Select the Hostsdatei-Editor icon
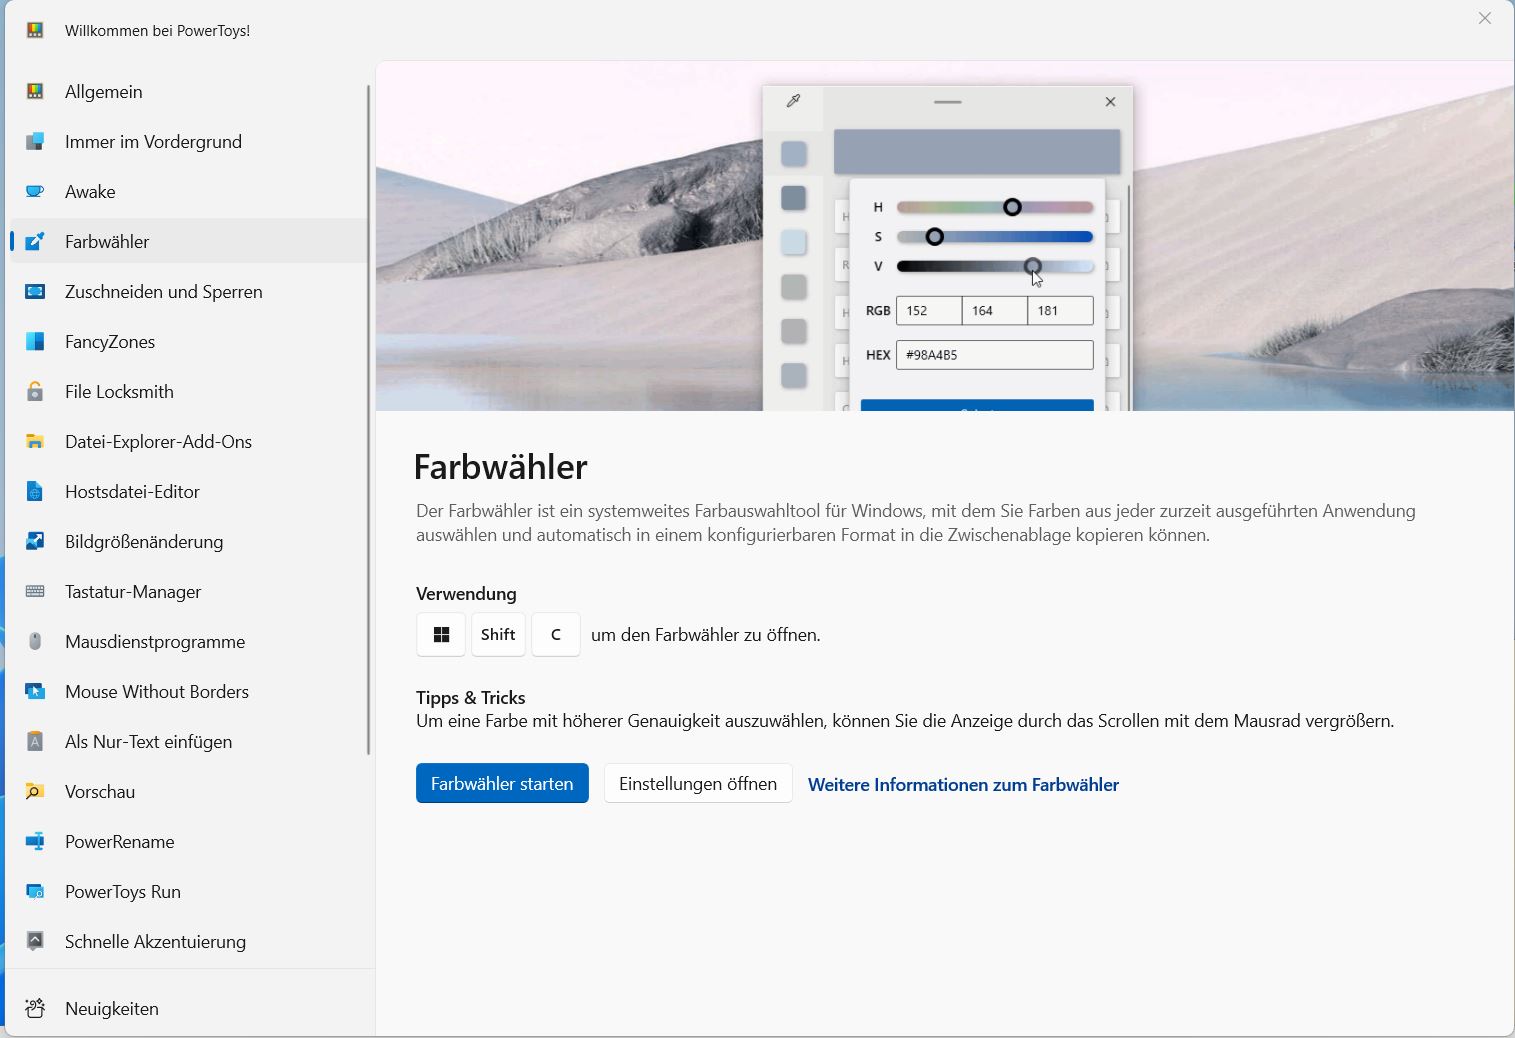Screen dimensions: 1515x1038 35,491
